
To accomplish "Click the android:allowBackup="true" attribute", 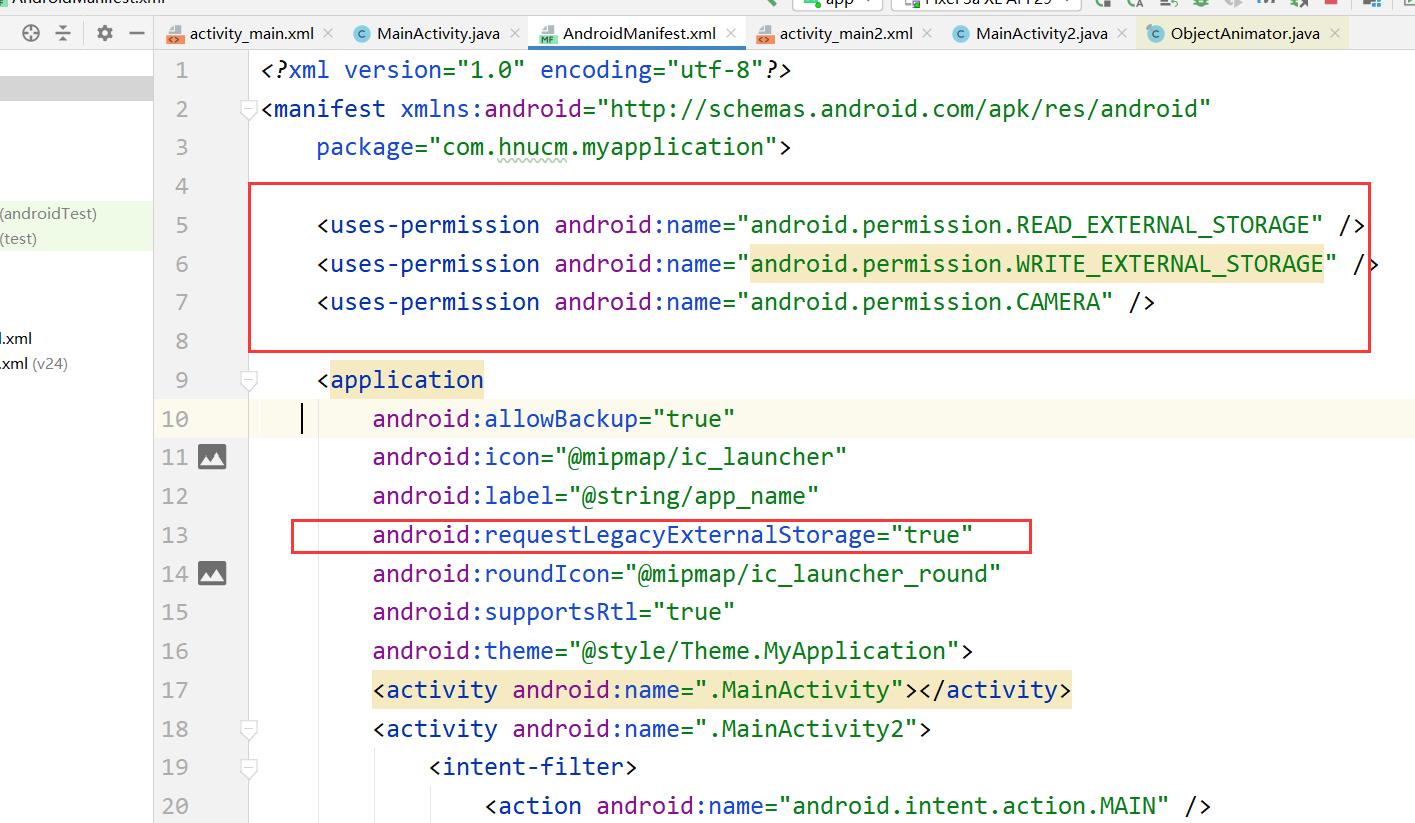I will coord(554,418).
